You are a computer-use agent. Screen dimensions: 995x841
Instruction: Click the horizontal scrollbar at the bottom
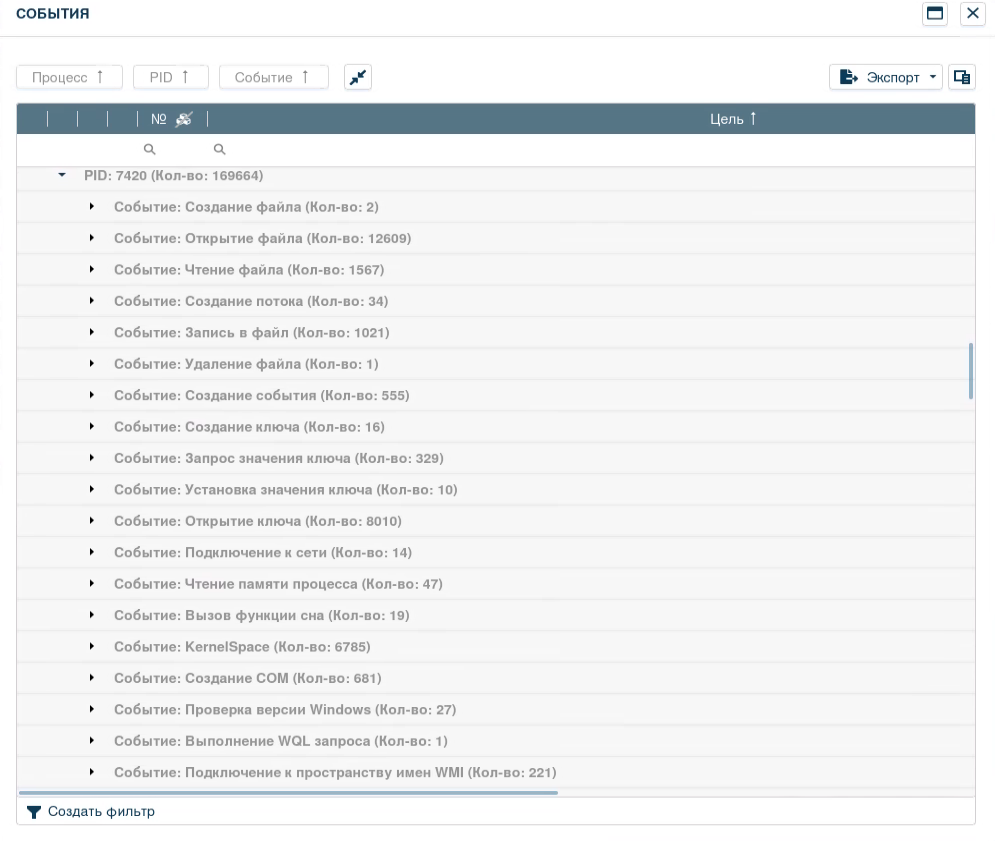(288, 793)
